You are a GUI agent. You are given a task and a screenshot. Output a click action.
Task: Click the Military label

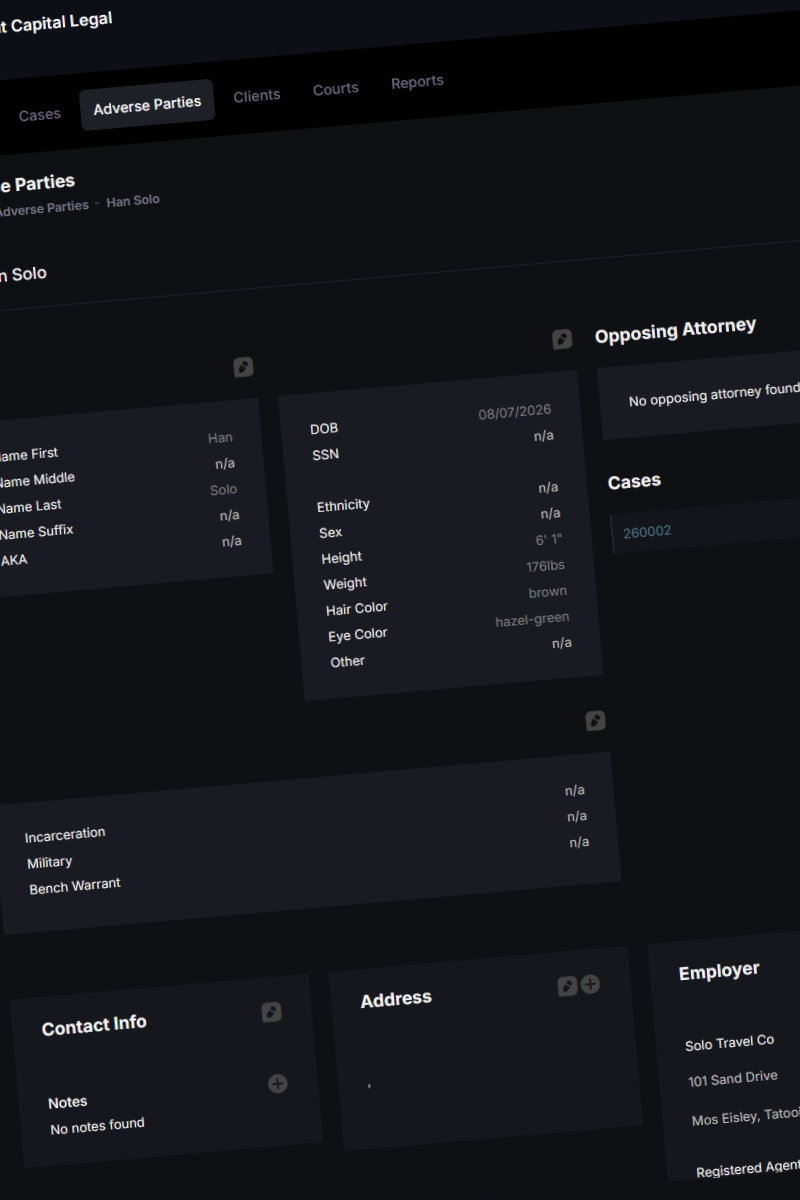click(x=50, y=861)
